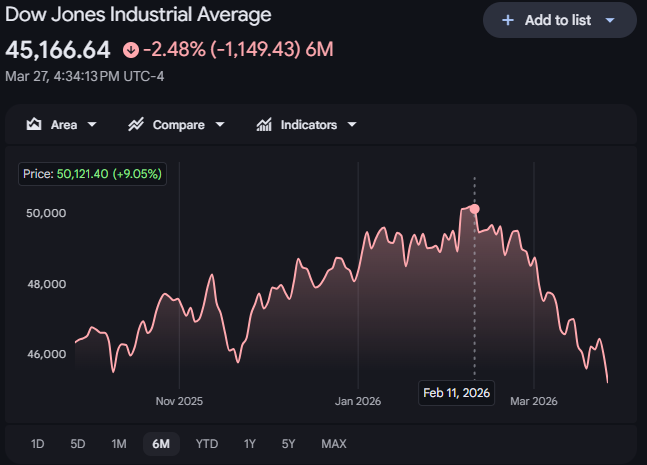Viewport: 647px width, 465px height.
Task: Show the 5Y time range
Action: point(288,444)
